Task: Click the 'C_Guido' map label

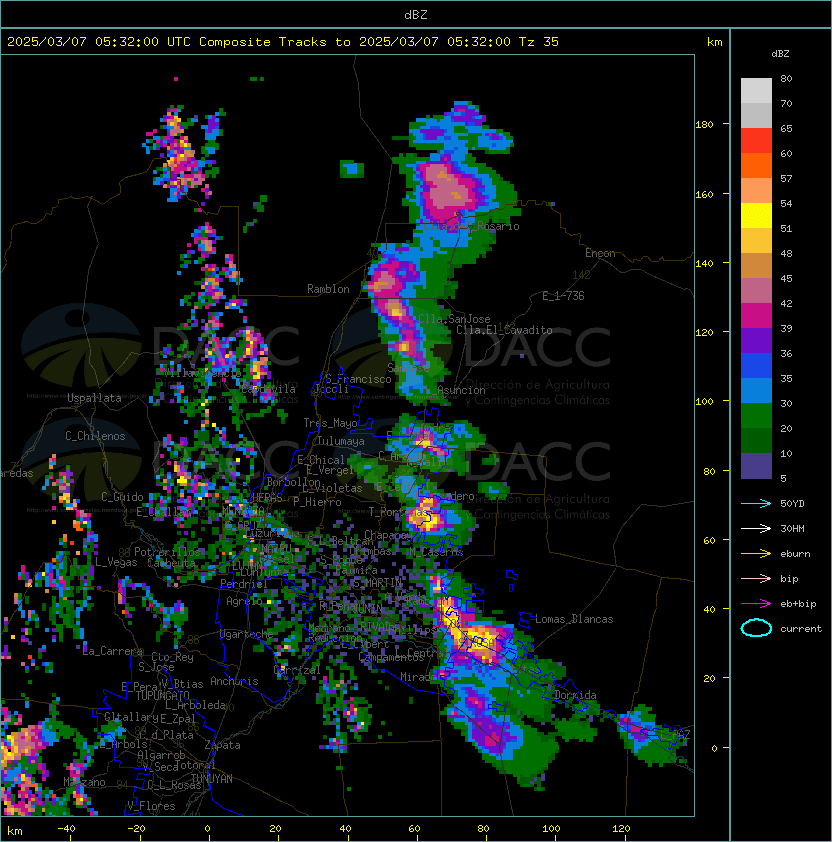Action: pyautogui.click(x=122, y=497)
